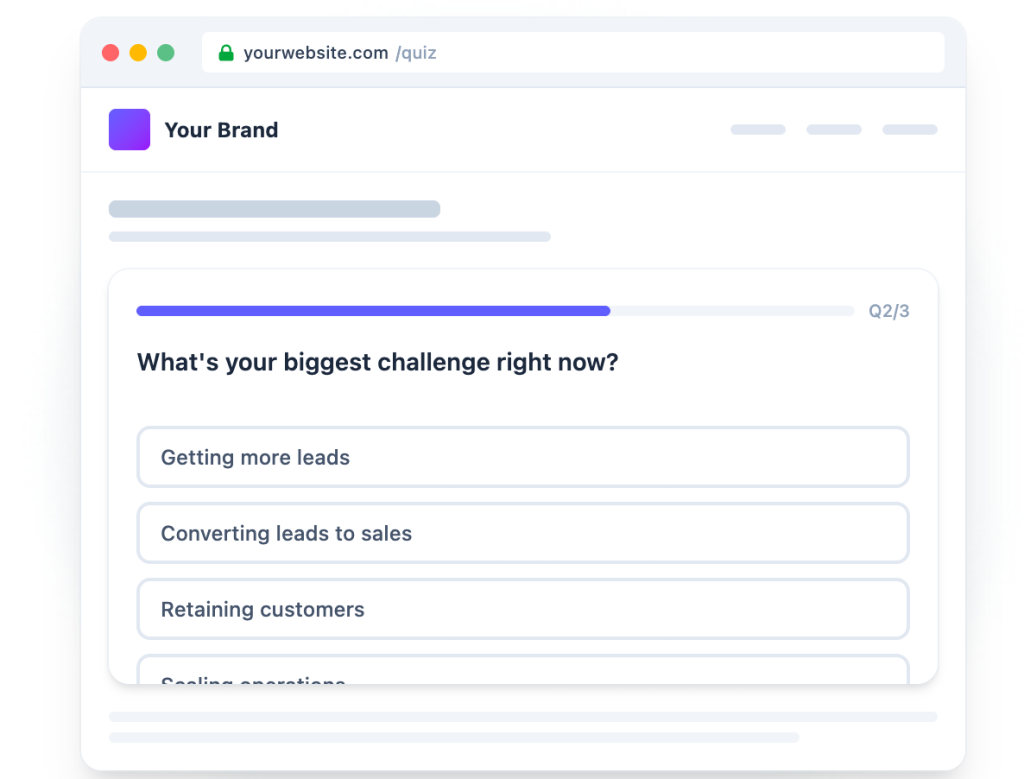Open the middle navigation menu item

[x=833, y=129]
